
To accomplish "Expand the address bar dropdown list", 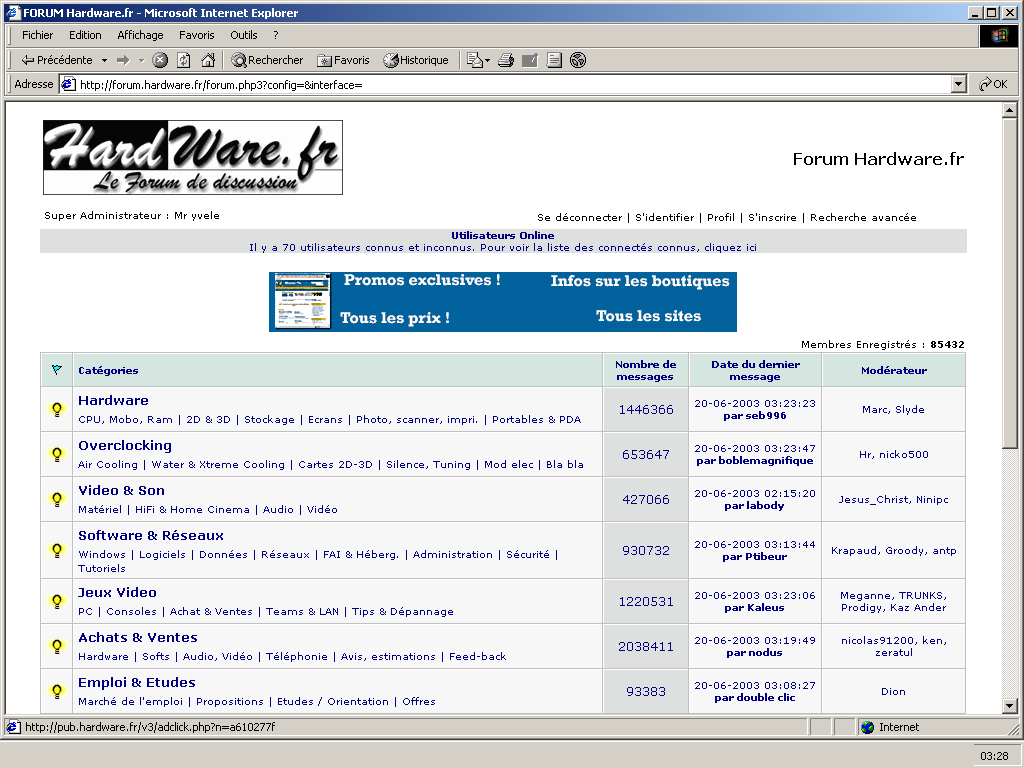I will [x=959, y=84].
